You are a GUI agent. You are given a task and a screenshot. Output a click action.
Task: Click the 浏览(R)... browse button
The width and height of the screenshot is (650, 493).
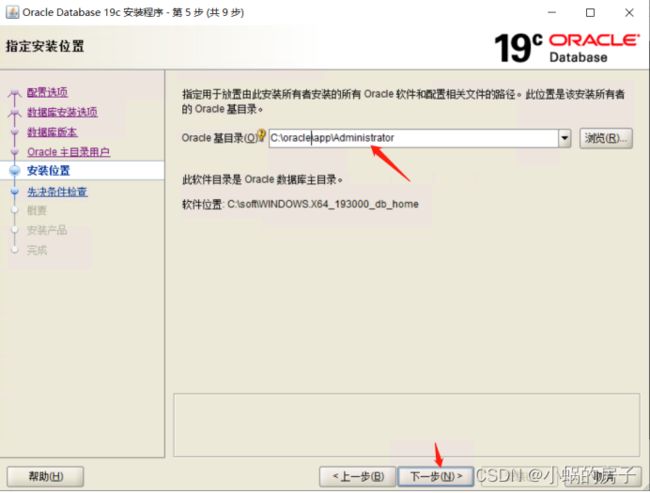pyautogui.click(x=606, y=138)
